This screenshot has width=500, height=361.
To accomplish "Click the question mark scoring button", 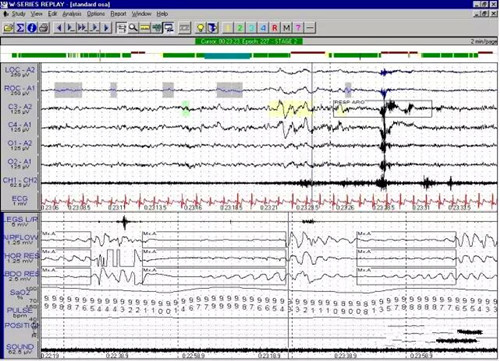I will point(298,28).
